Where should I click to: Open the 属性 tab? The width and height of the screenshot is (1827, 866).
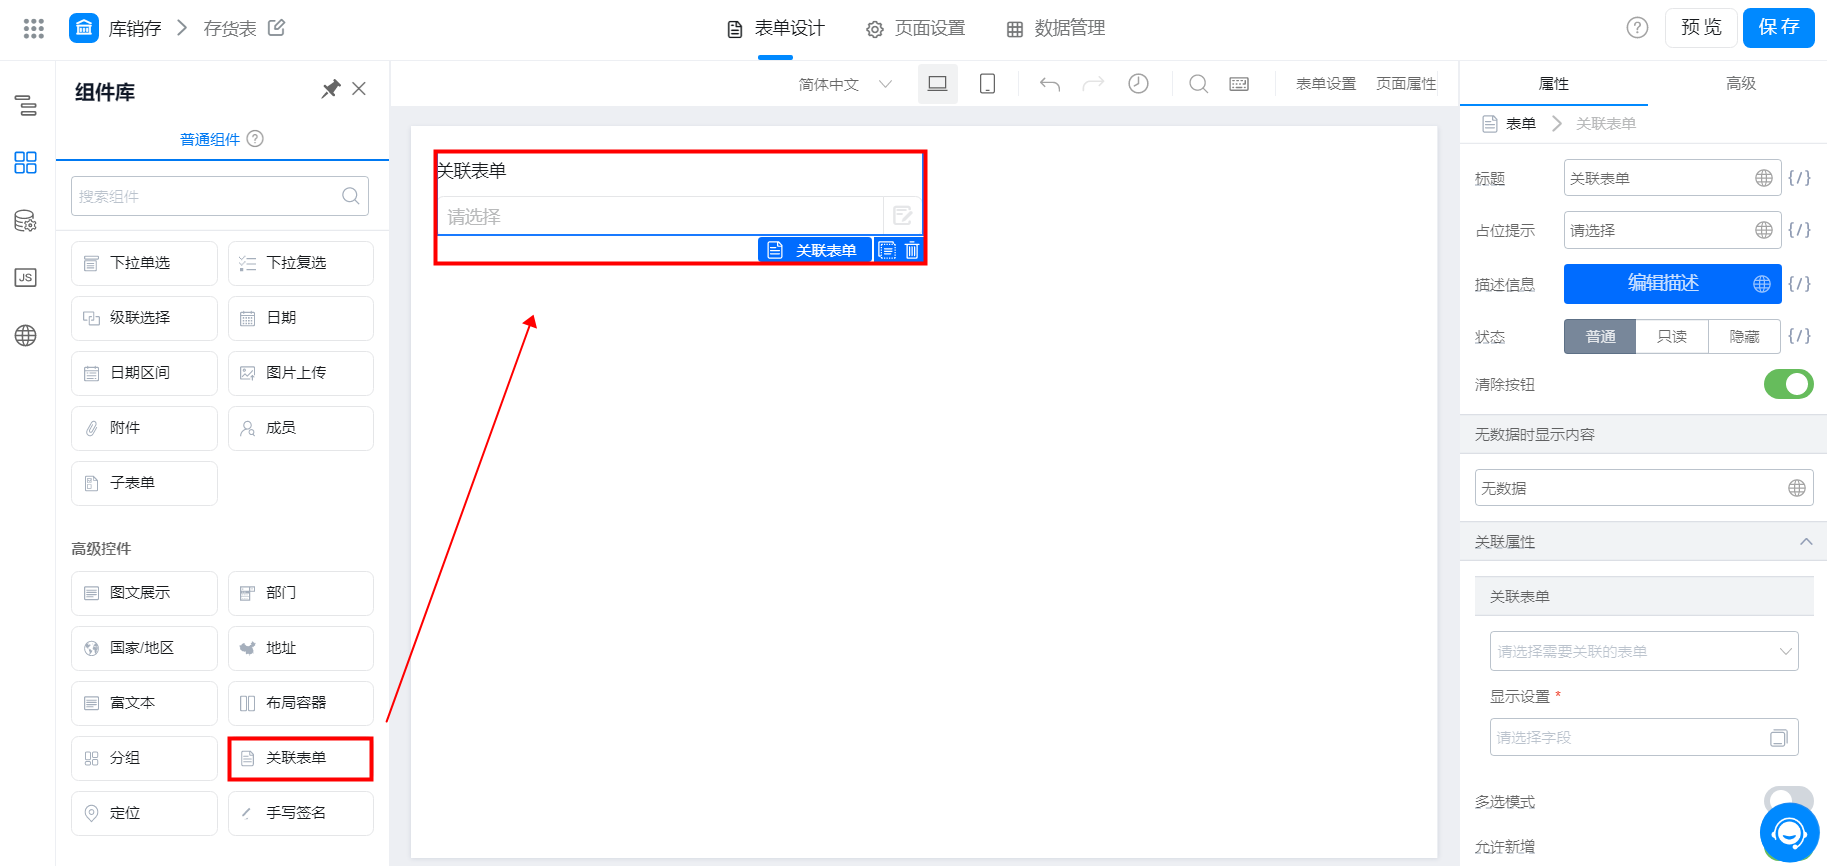click(1554, 83)
